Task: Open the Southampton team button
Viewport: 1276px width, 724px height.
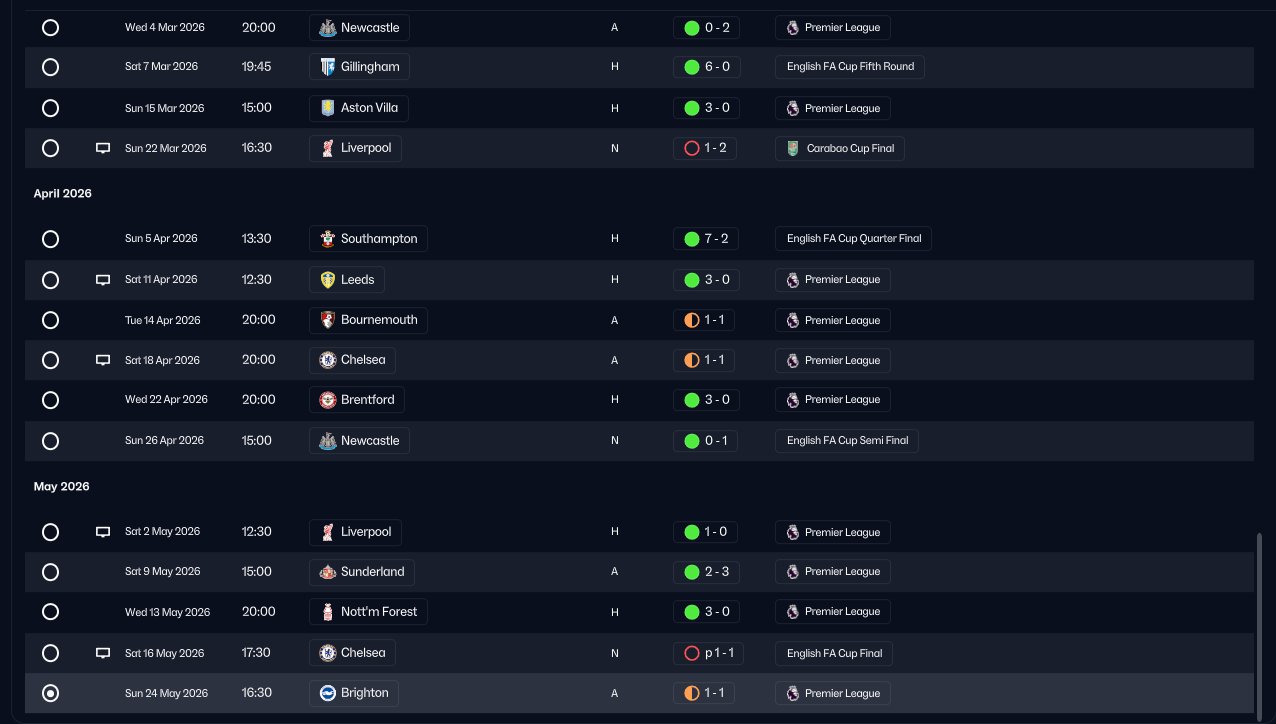Action: [369, 239]
